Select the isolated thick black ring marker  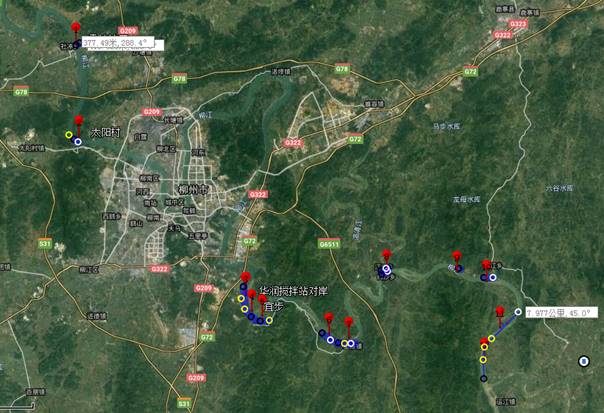(584, 361)
